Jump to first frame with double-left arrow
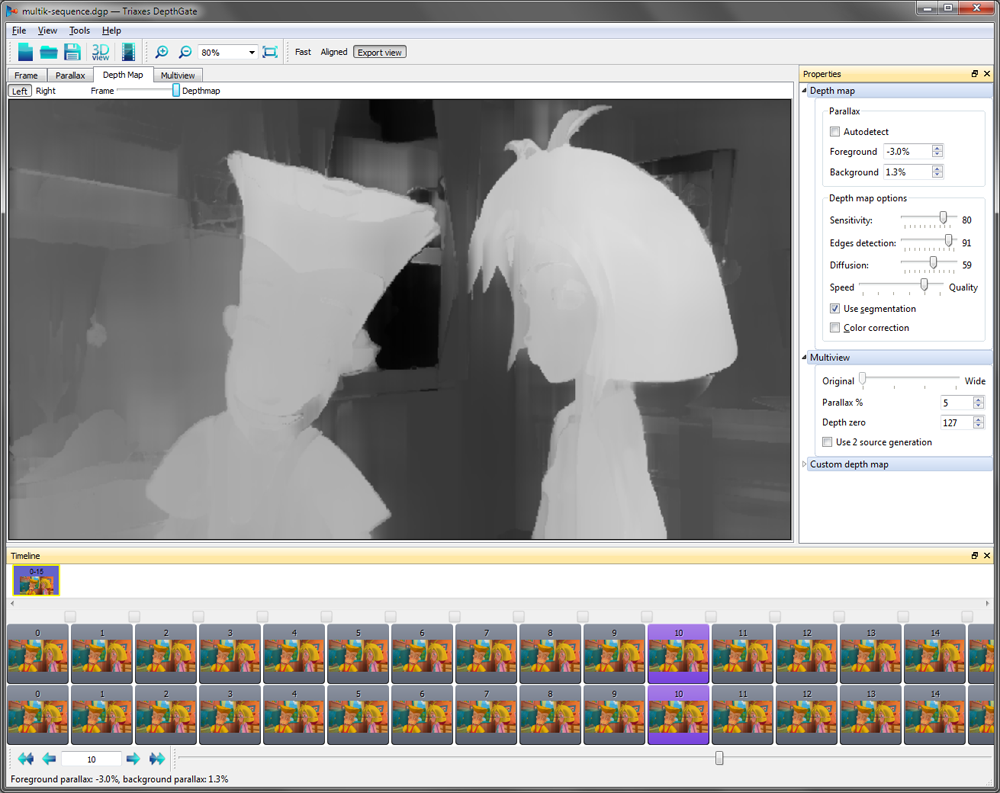The image size is (1000, 793). click(26, 759)
